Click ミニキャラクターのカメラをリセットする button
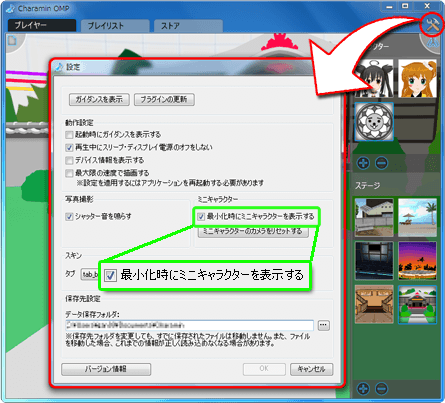445x403 pixels. pos(253,231)
